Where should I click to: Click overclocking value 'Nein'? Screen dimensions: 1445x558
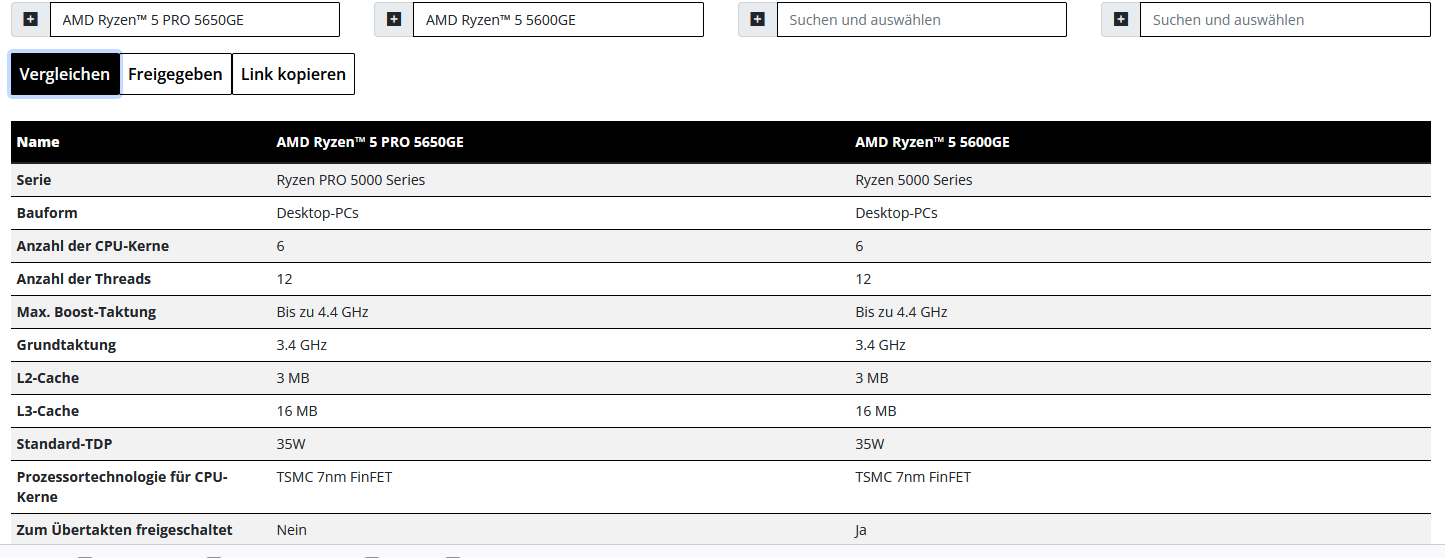click(x=292, y=530)
